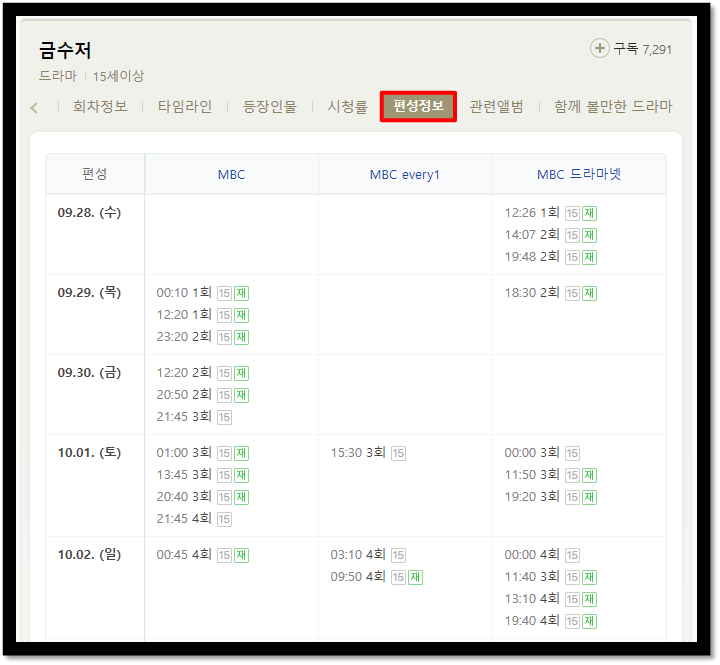This screenshot has width=720, height=665.
Task: Click the 09.29. (목) date cell
Action: (89, 293)
